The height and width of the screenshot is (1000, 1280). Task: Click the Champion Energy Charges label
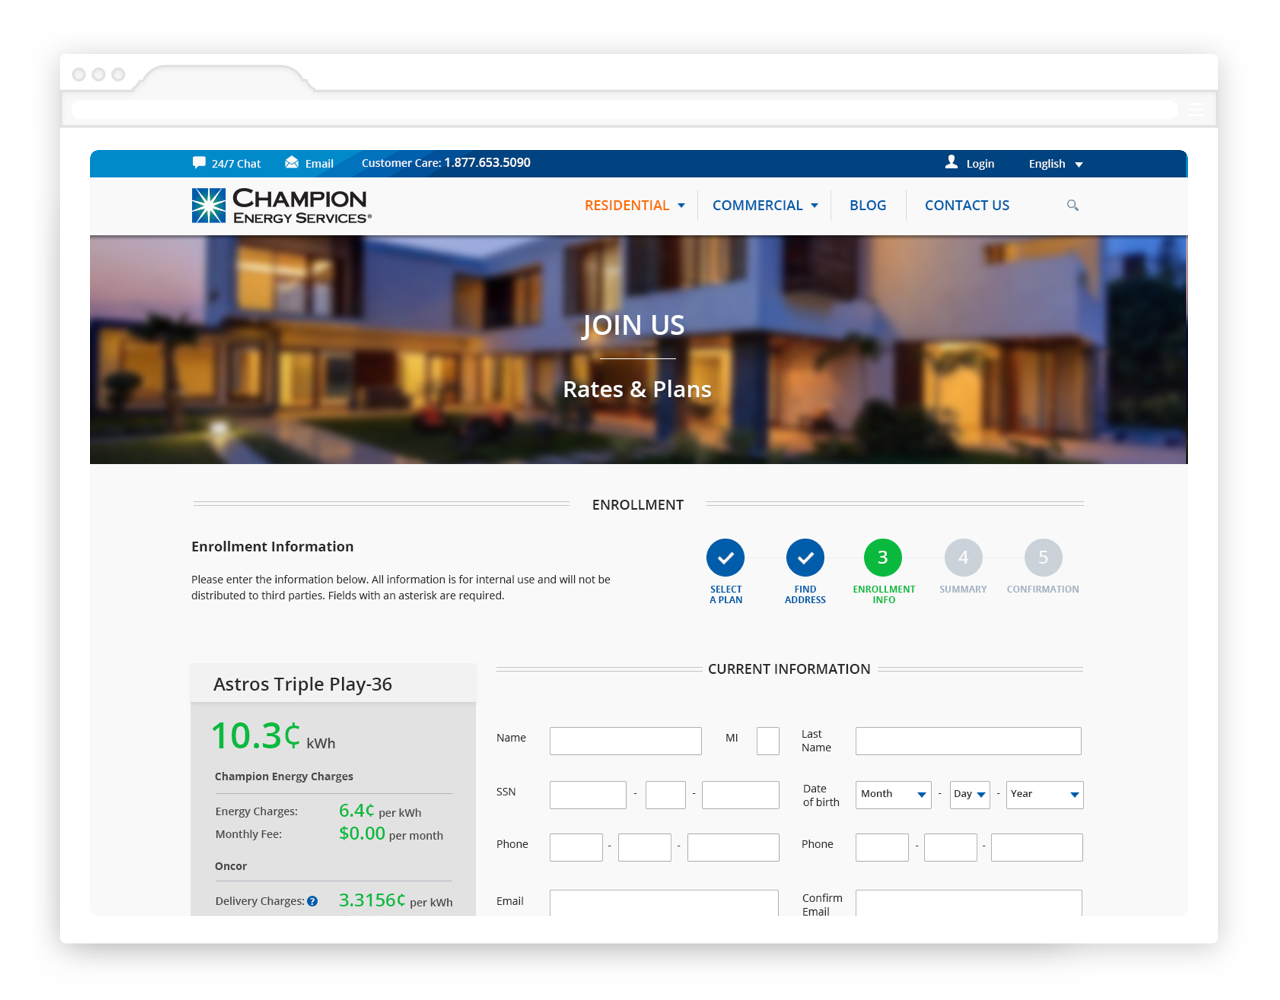(284, 776)
